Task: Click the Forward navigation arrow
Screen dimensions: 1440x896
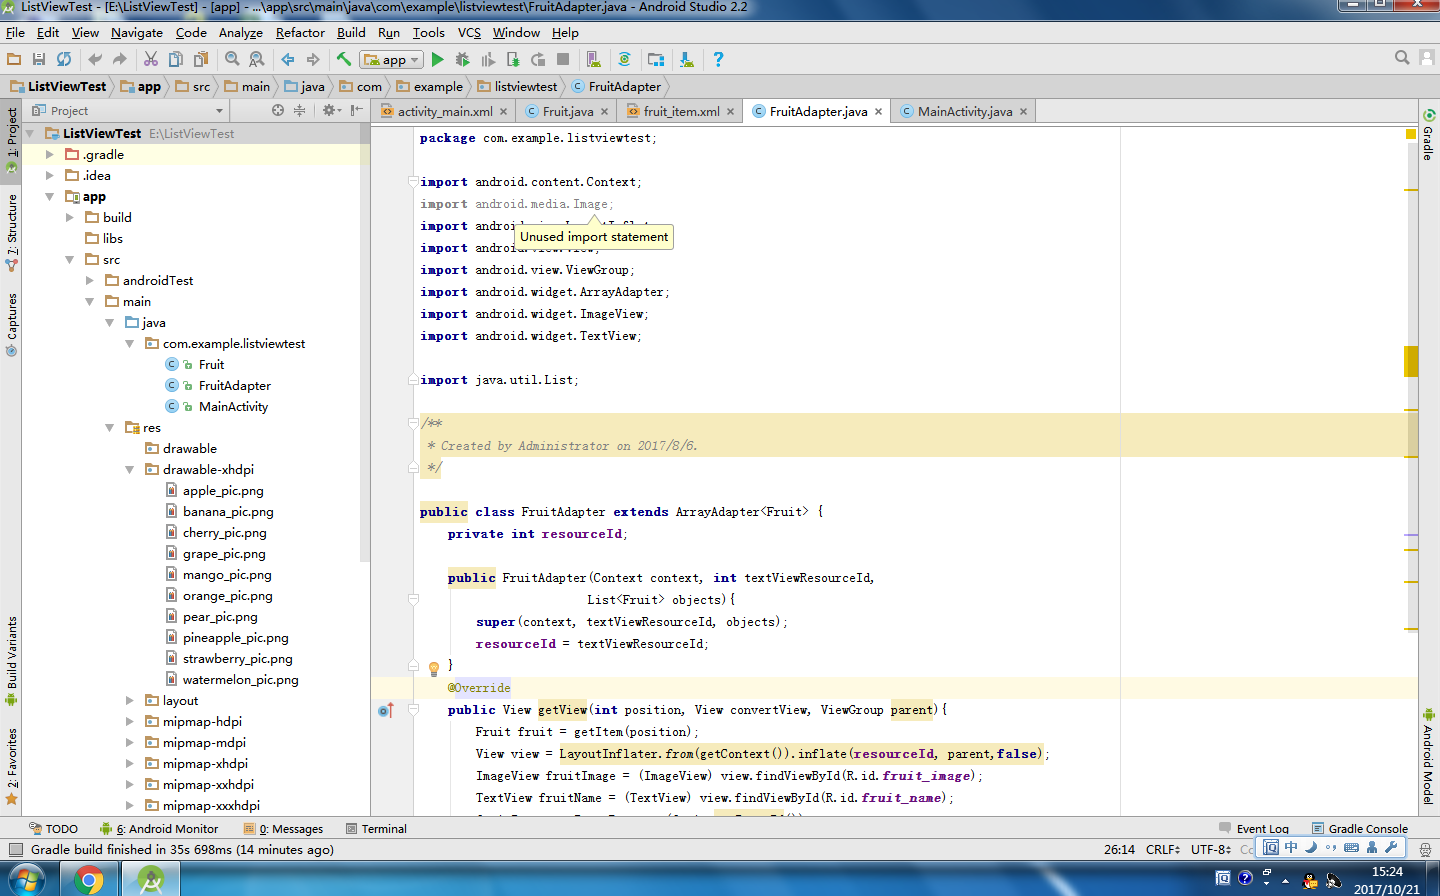Action: (313, 59)
